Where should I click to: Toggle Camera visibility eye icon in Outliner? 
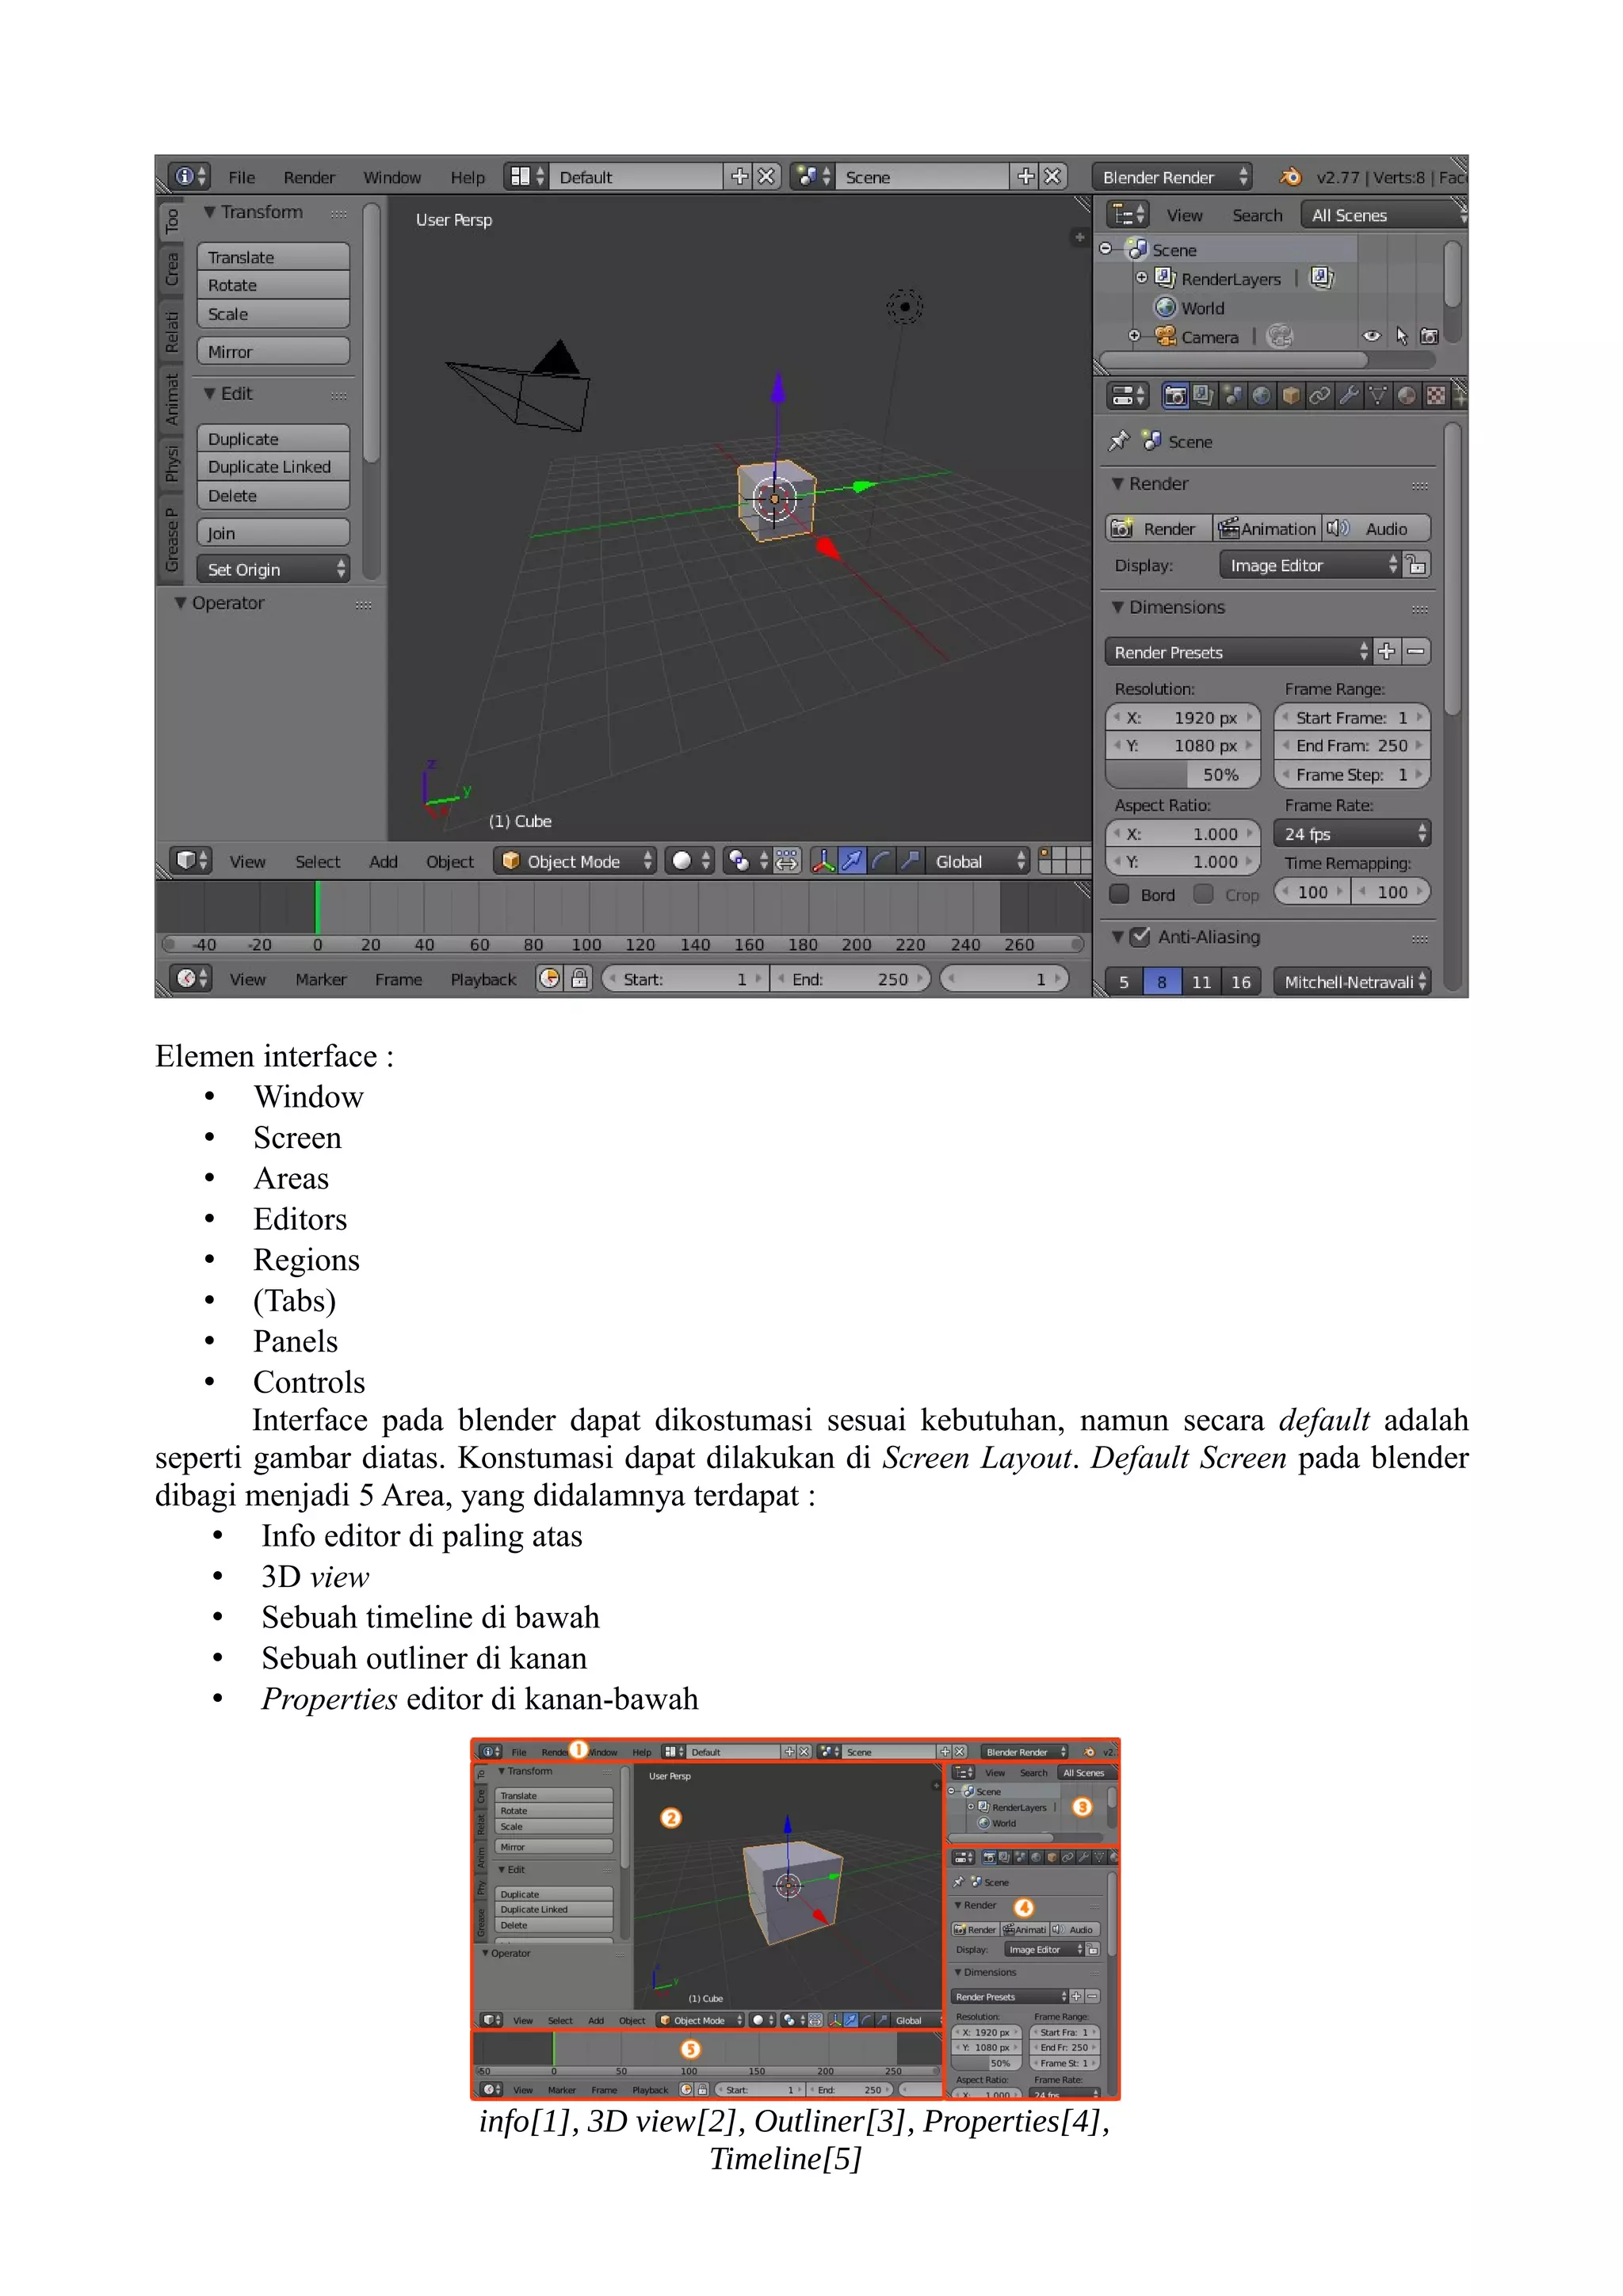pyautogui.click(x=1372, y=336)
